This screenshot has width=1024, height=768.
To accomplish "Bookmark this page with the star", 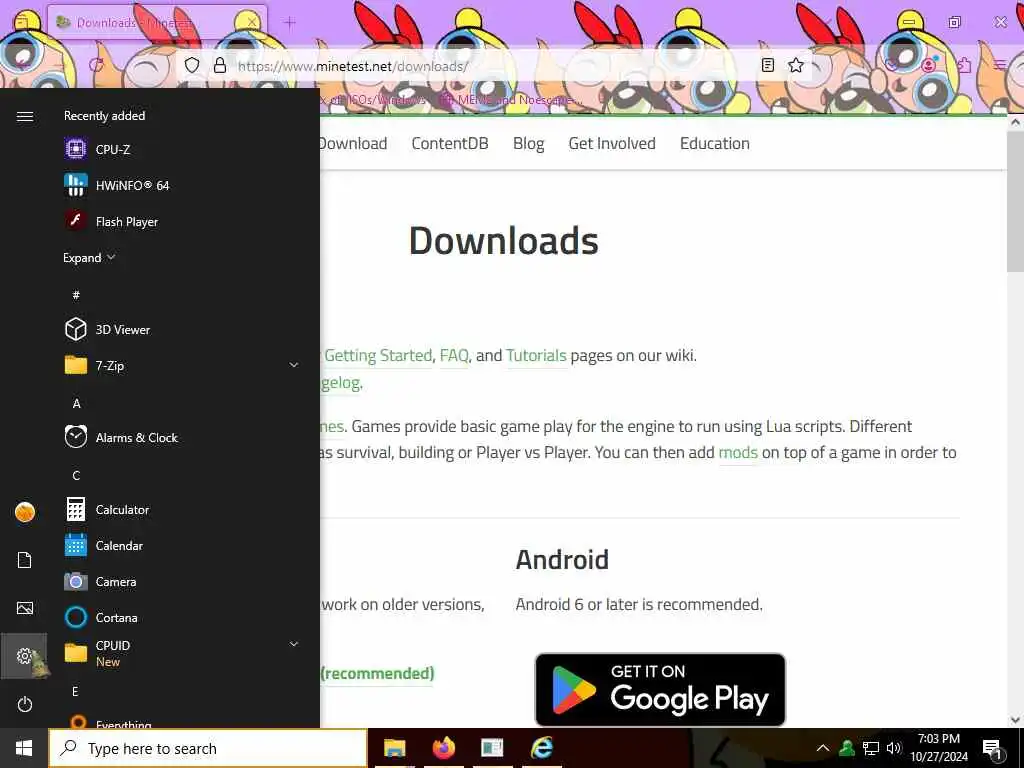I will click(796, 65).
